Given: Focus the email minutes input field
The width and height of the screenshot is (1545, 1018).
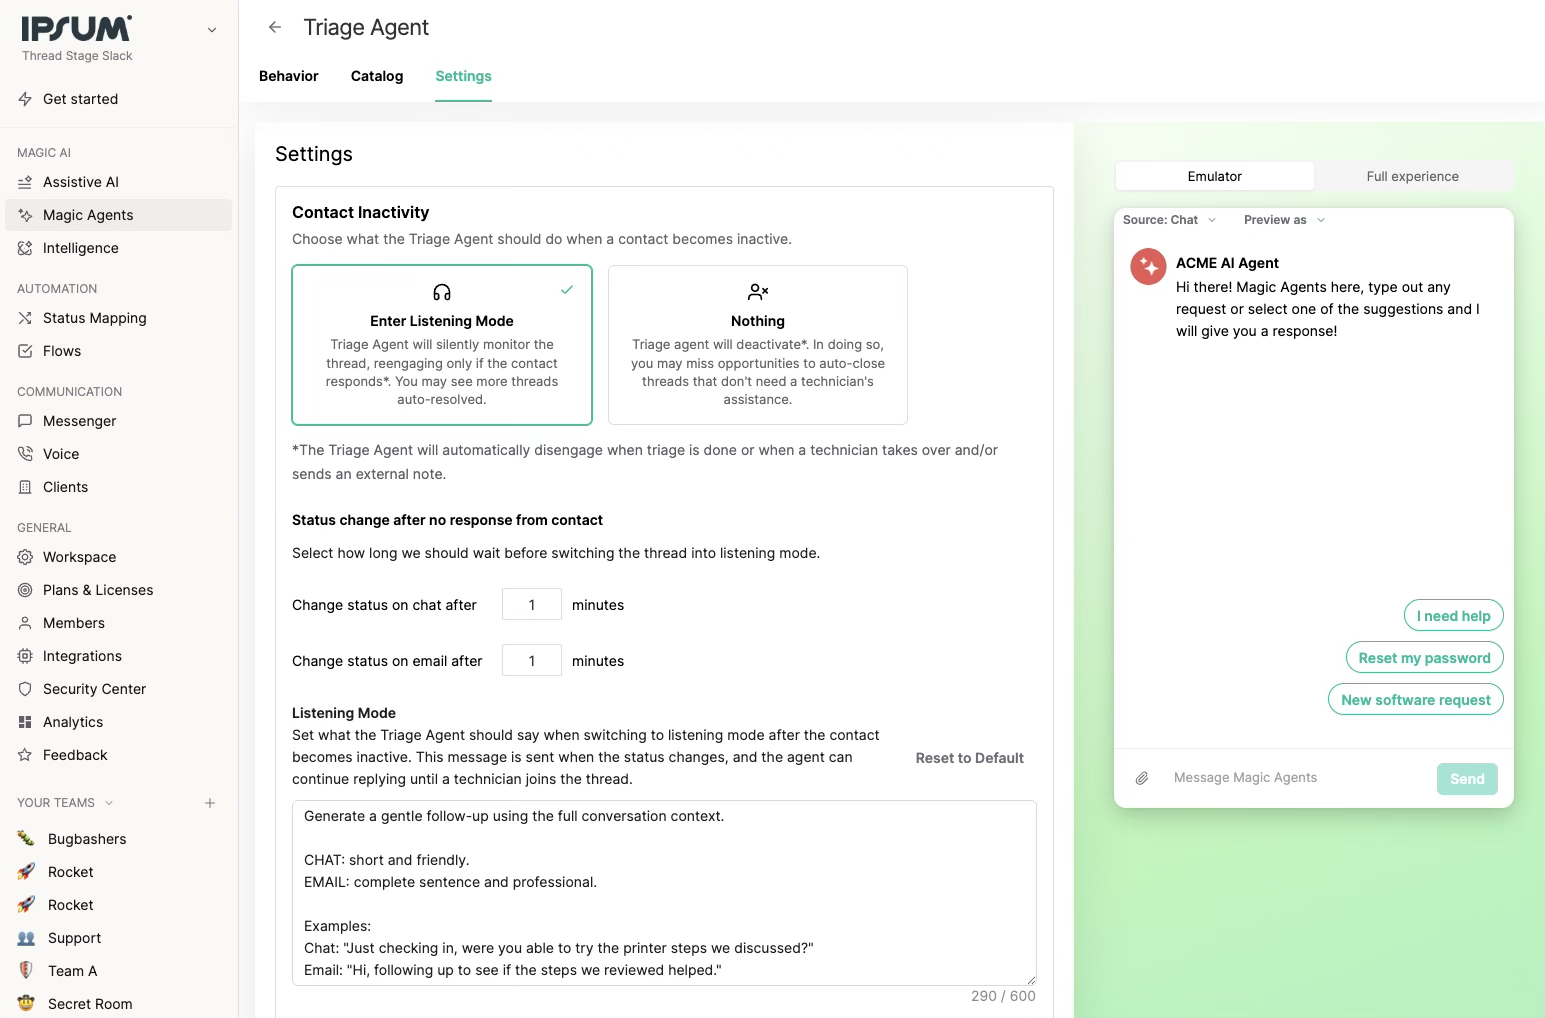Looking at the screenshot, I should point(532,661).
